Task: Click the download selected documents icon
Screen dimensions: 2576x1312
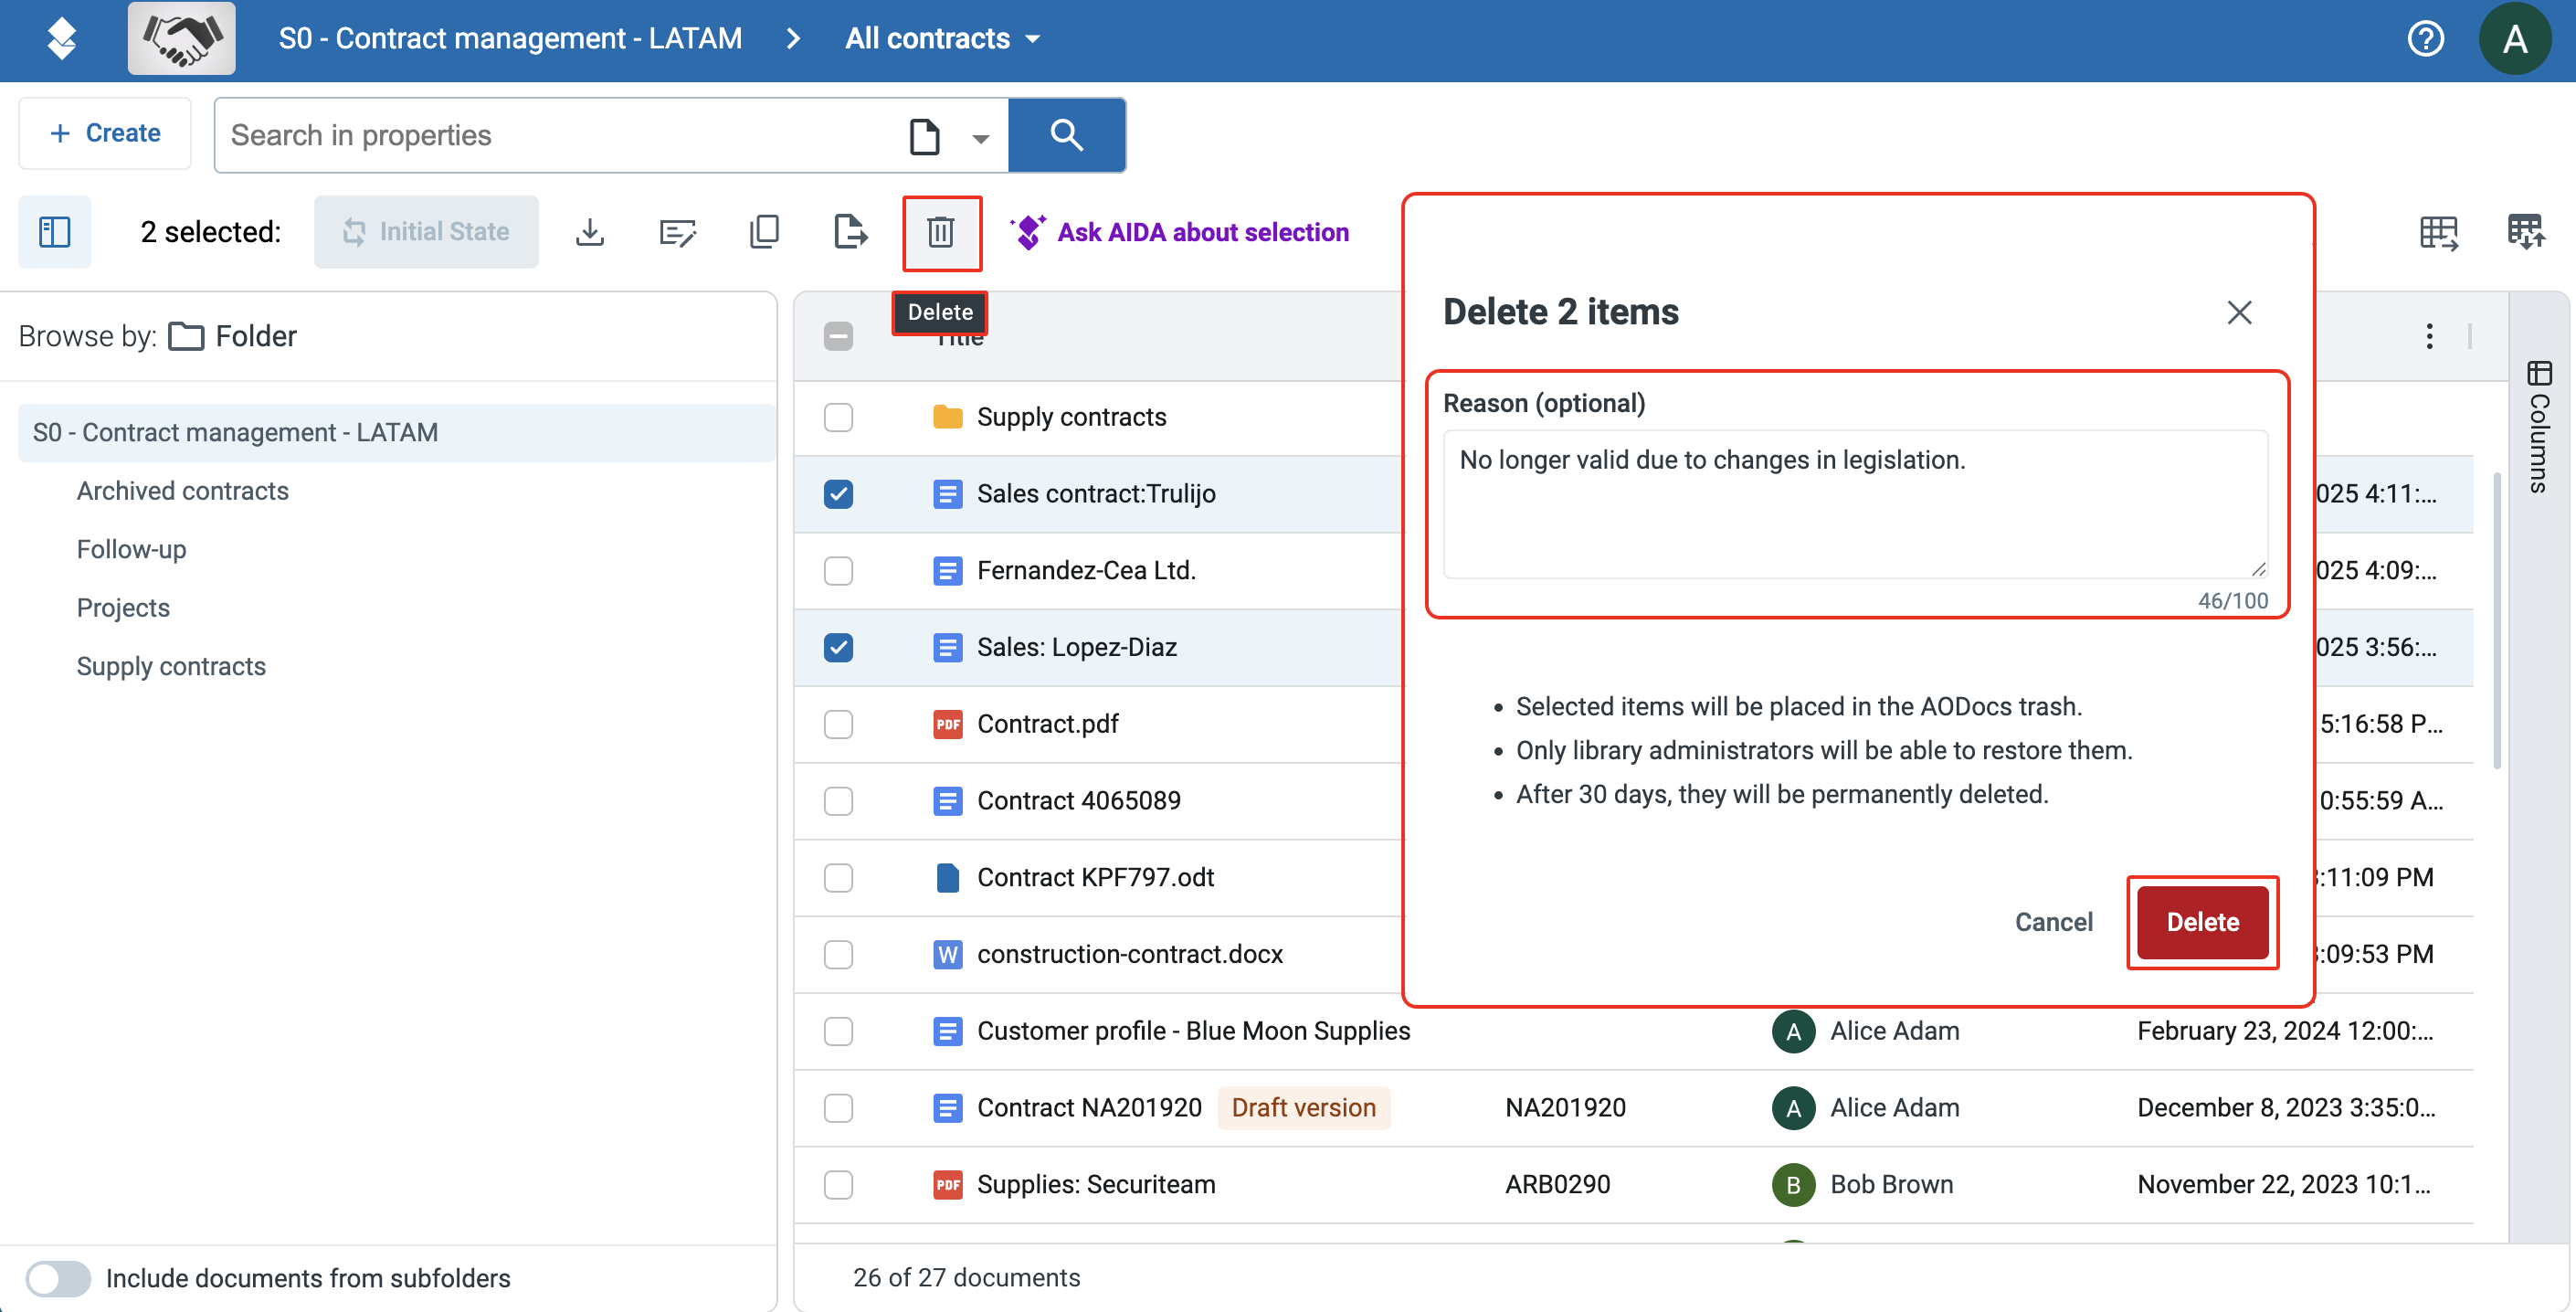Action: pyautogui.click(x=590, y=232)
